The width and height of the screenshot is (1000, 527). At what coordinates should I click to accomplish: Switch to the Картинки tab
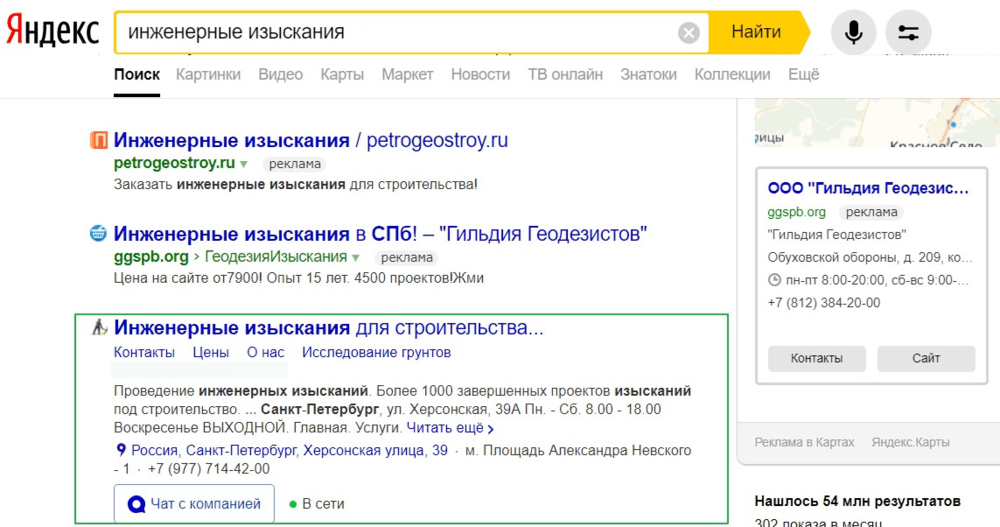(x=209, y=75)
